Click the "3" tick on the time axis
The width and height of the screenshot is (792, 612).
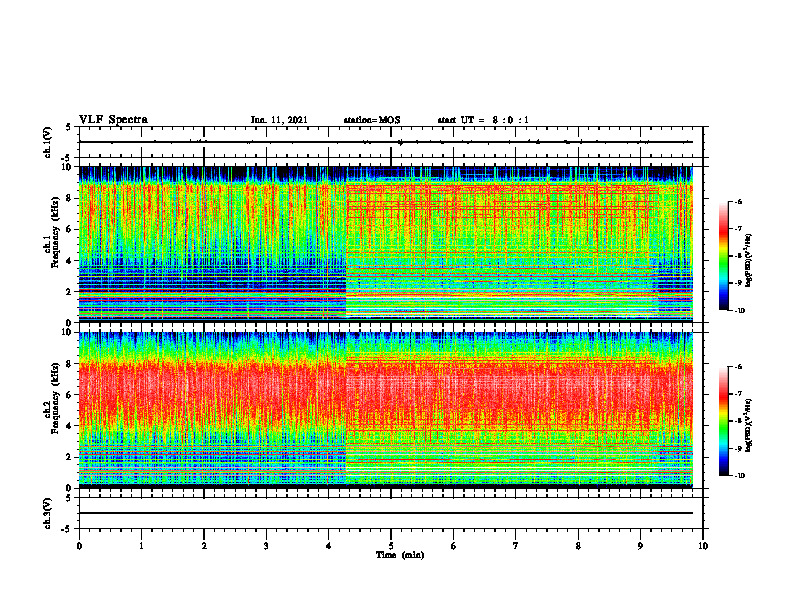tap(266, 546)
